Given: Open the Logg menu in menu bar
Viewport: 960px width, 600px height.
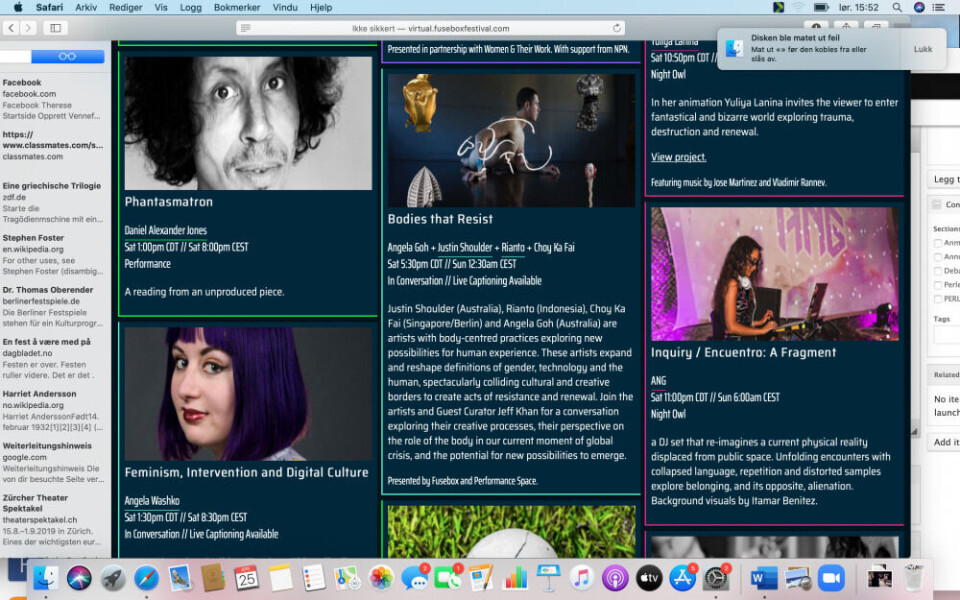Looking at the screenshot, I should point(190,7).
